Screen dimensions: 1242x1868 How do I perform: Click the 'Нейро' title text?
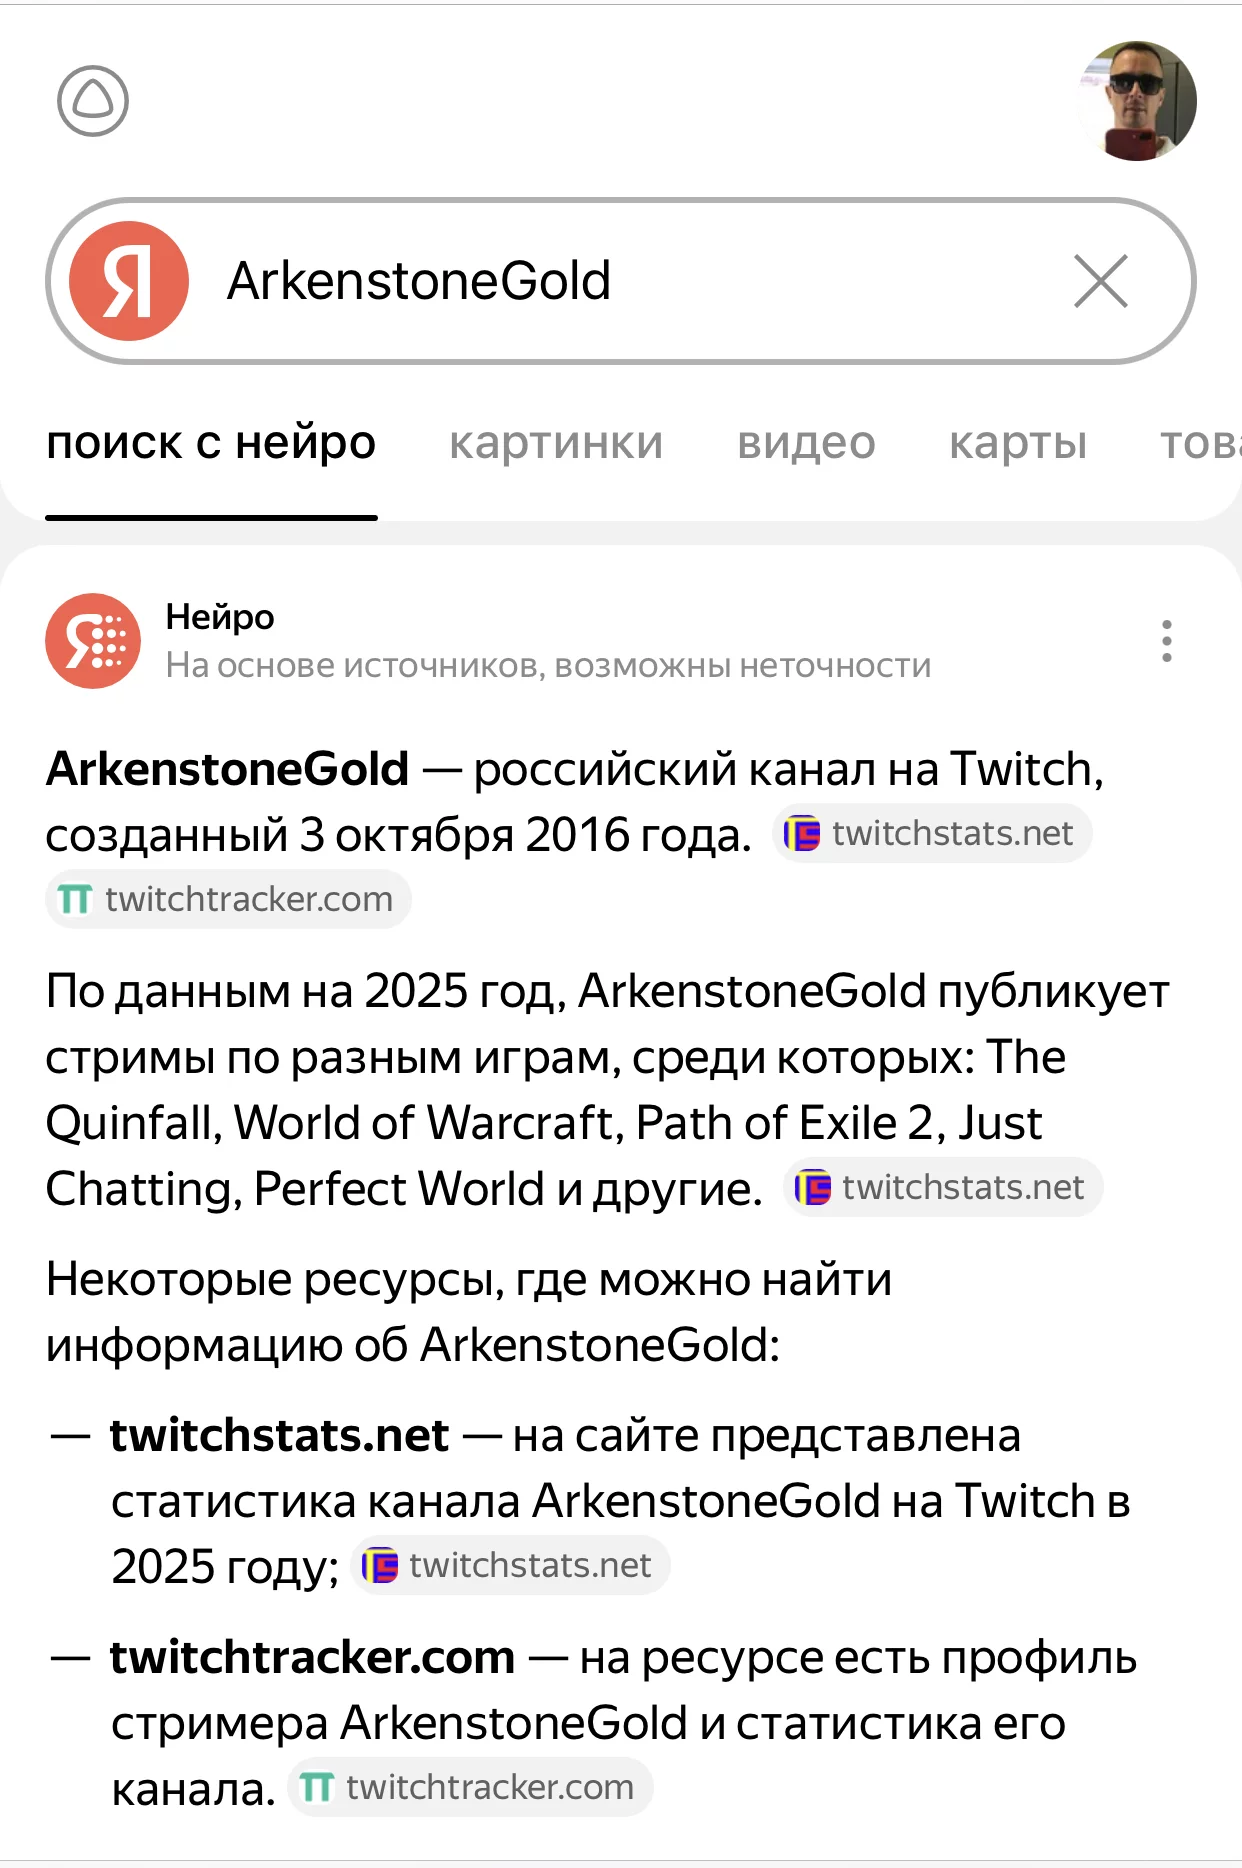[x=220, y=617]
